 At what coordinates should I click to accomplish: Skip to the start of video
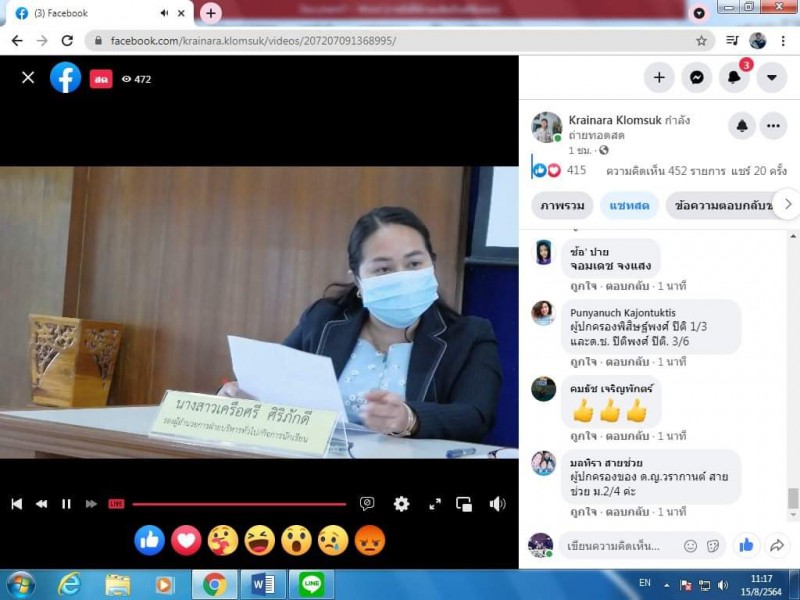click(x=17, y=504)
